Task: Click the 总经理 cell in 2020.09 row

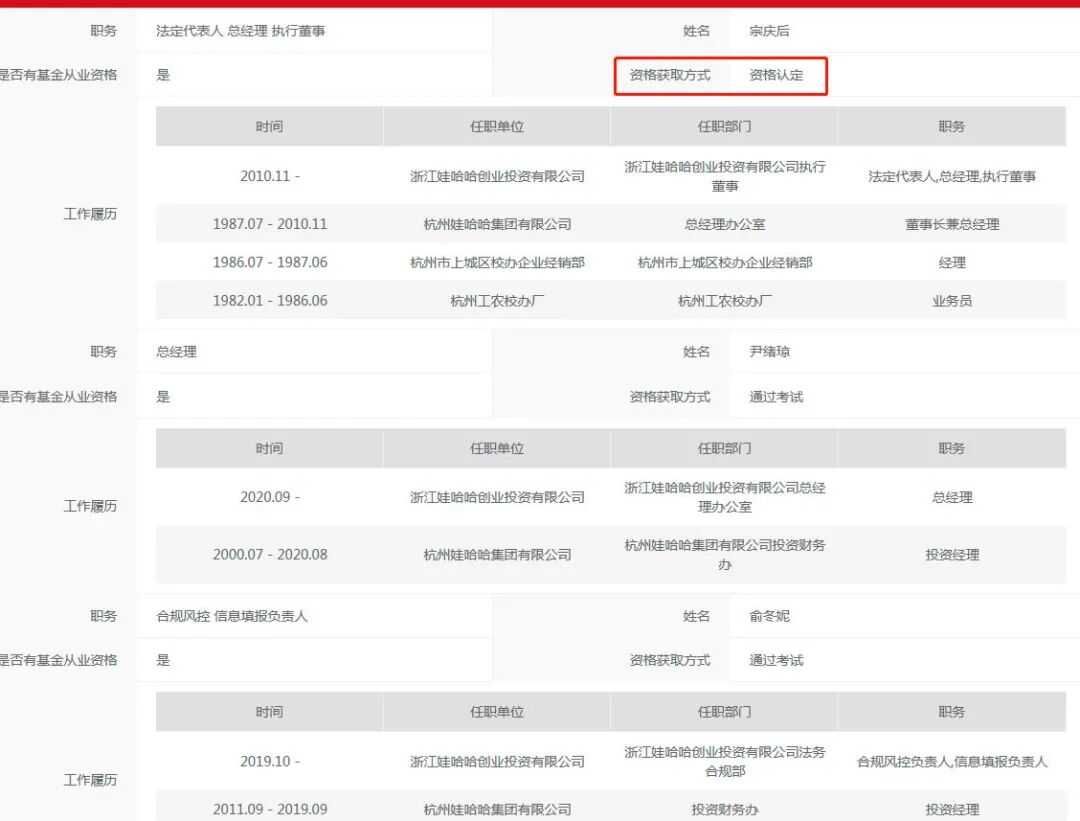Action: click(952, 497)
